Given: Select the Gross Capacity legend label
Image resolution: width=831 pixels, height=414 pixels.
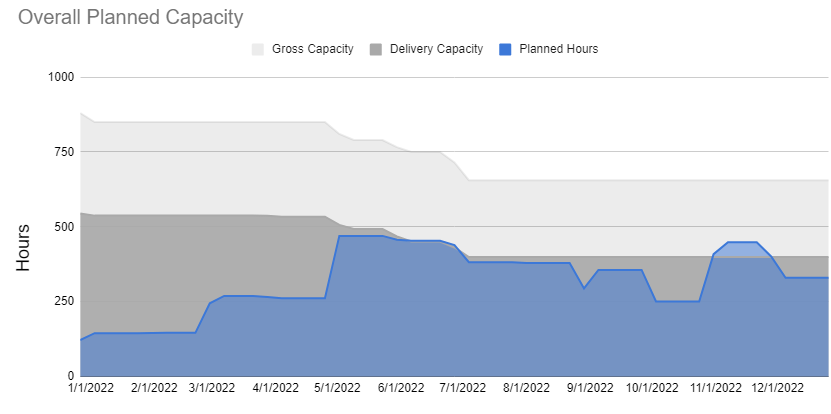Looking at the screenshot, I should coord(312,49).
